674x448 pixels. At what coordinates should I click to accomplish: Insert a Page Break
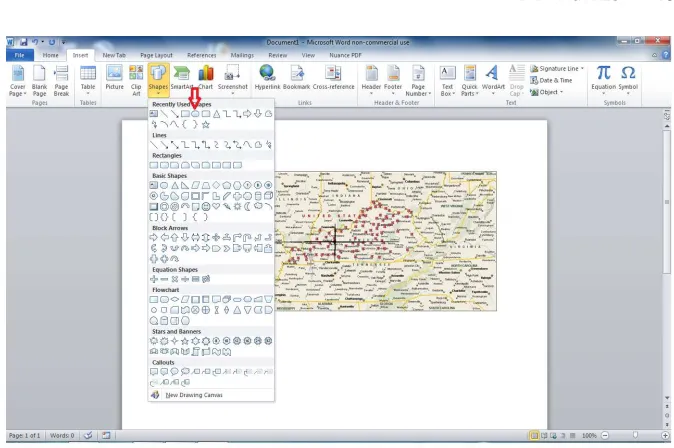(61, 80)
